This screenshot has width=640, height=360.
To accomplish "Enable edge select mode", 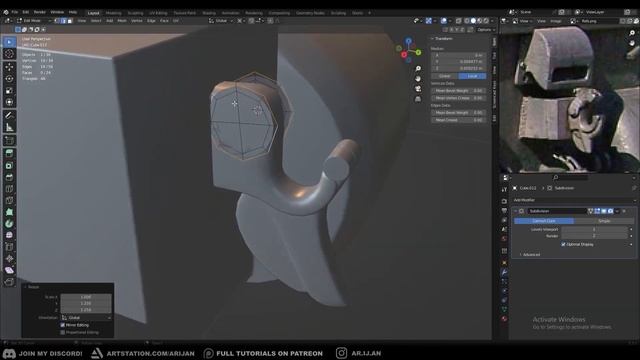I will (x=63, y=20).
